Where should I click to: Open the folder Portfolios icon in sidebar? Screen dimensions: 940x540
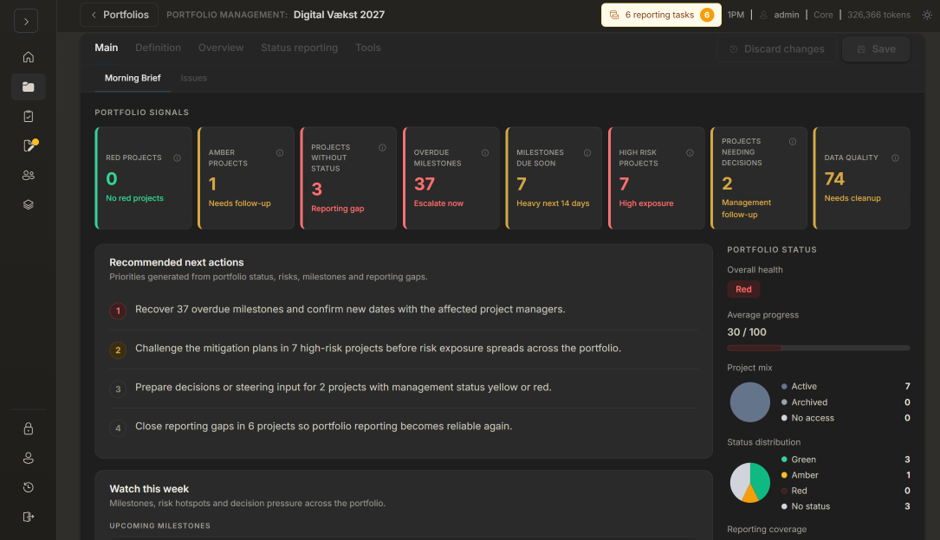(x=28, y=87)
